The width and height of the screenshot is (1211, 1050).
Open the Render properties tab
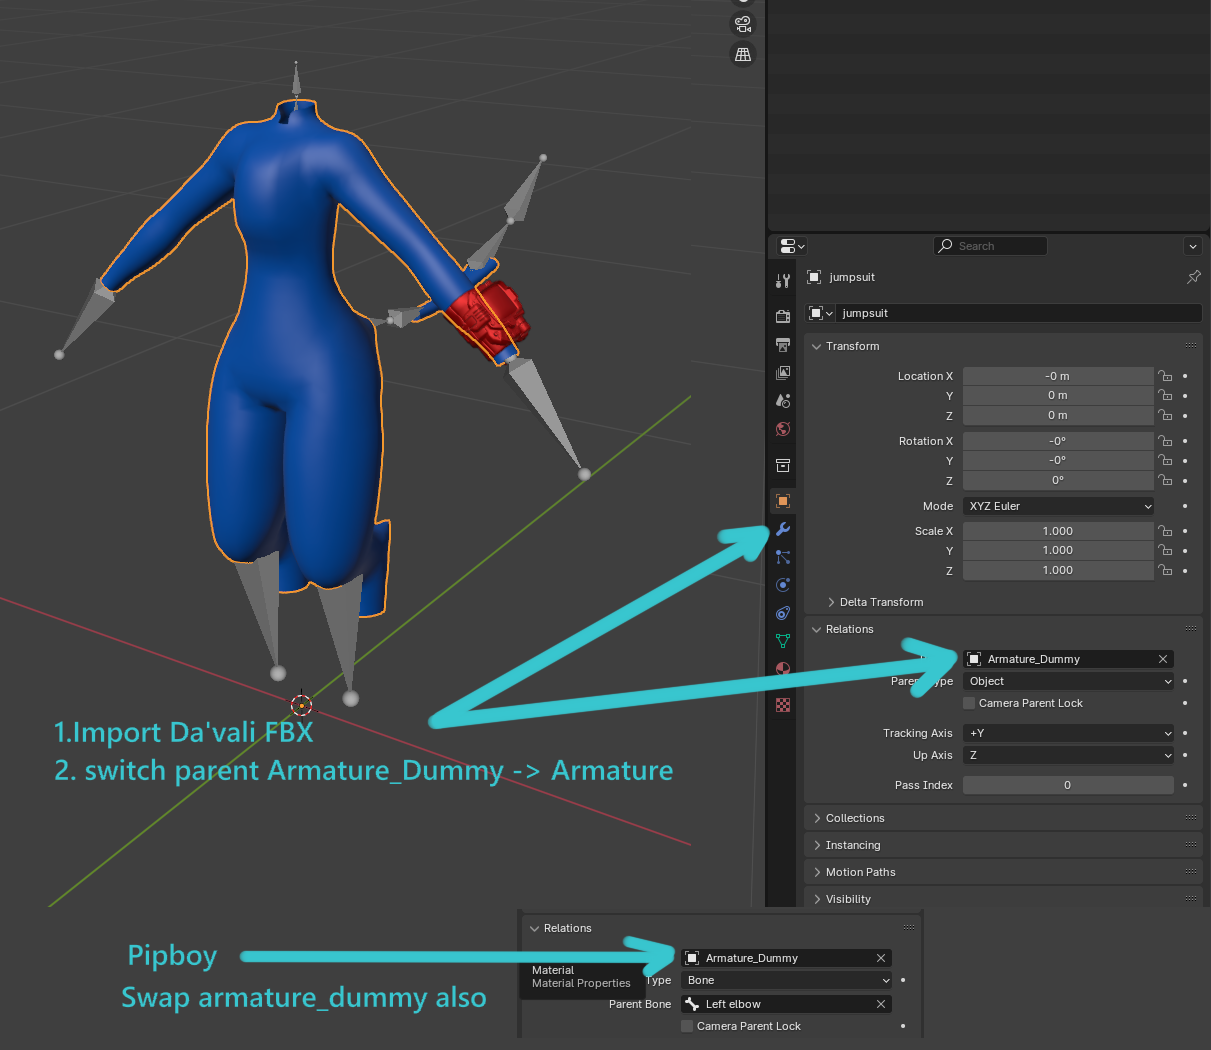783,316
